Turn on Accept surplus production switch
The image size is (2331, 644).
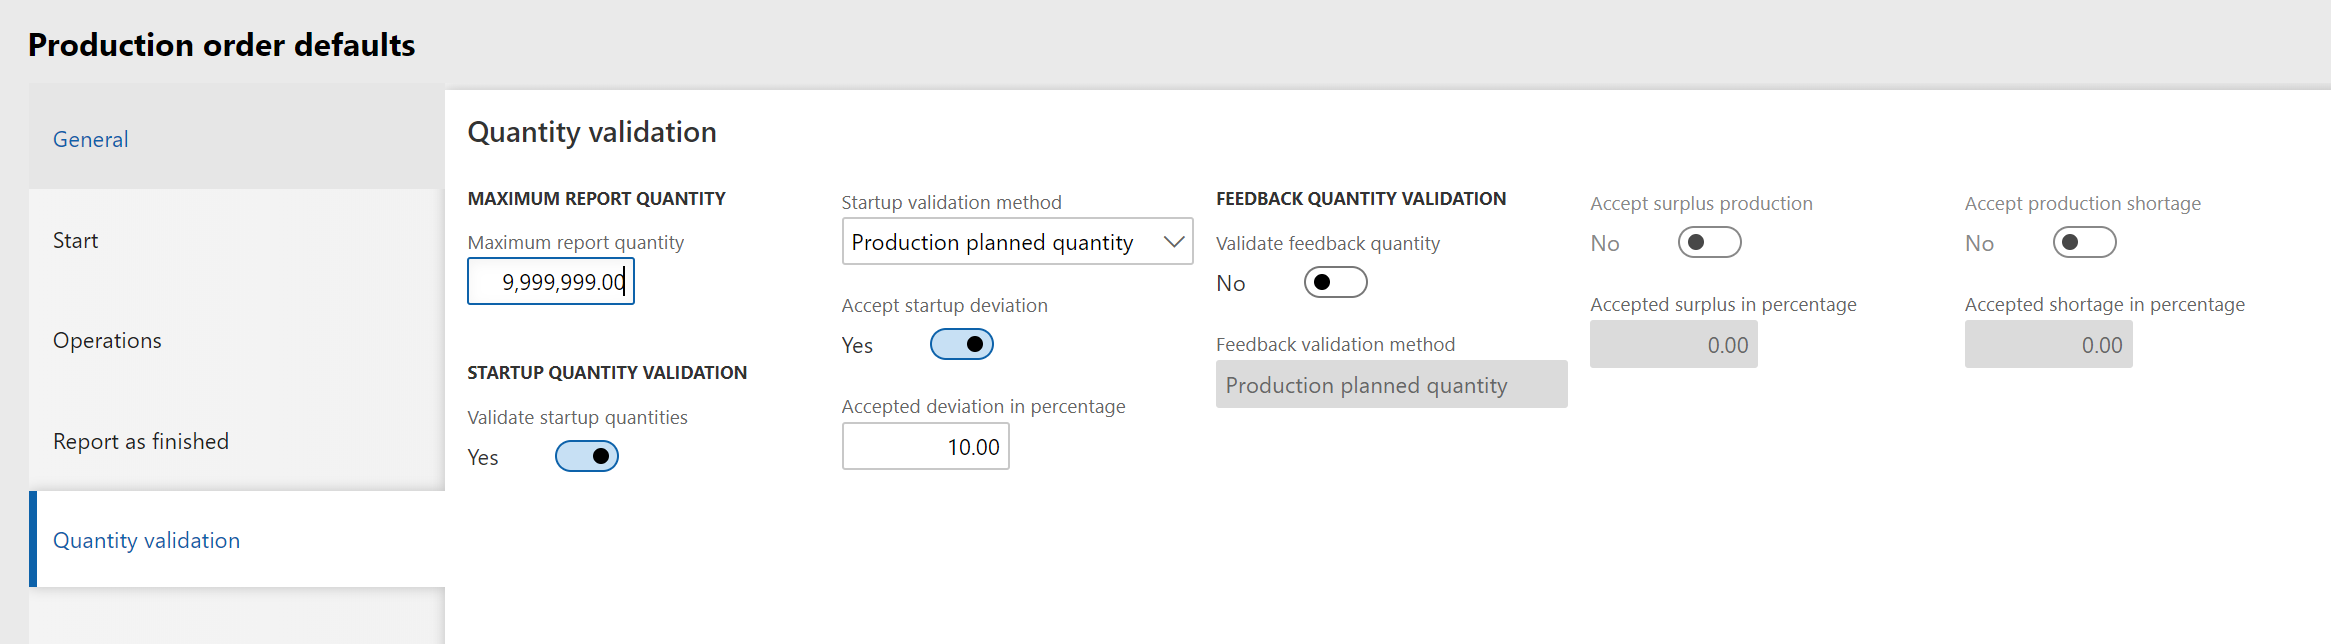point(1709,243)
